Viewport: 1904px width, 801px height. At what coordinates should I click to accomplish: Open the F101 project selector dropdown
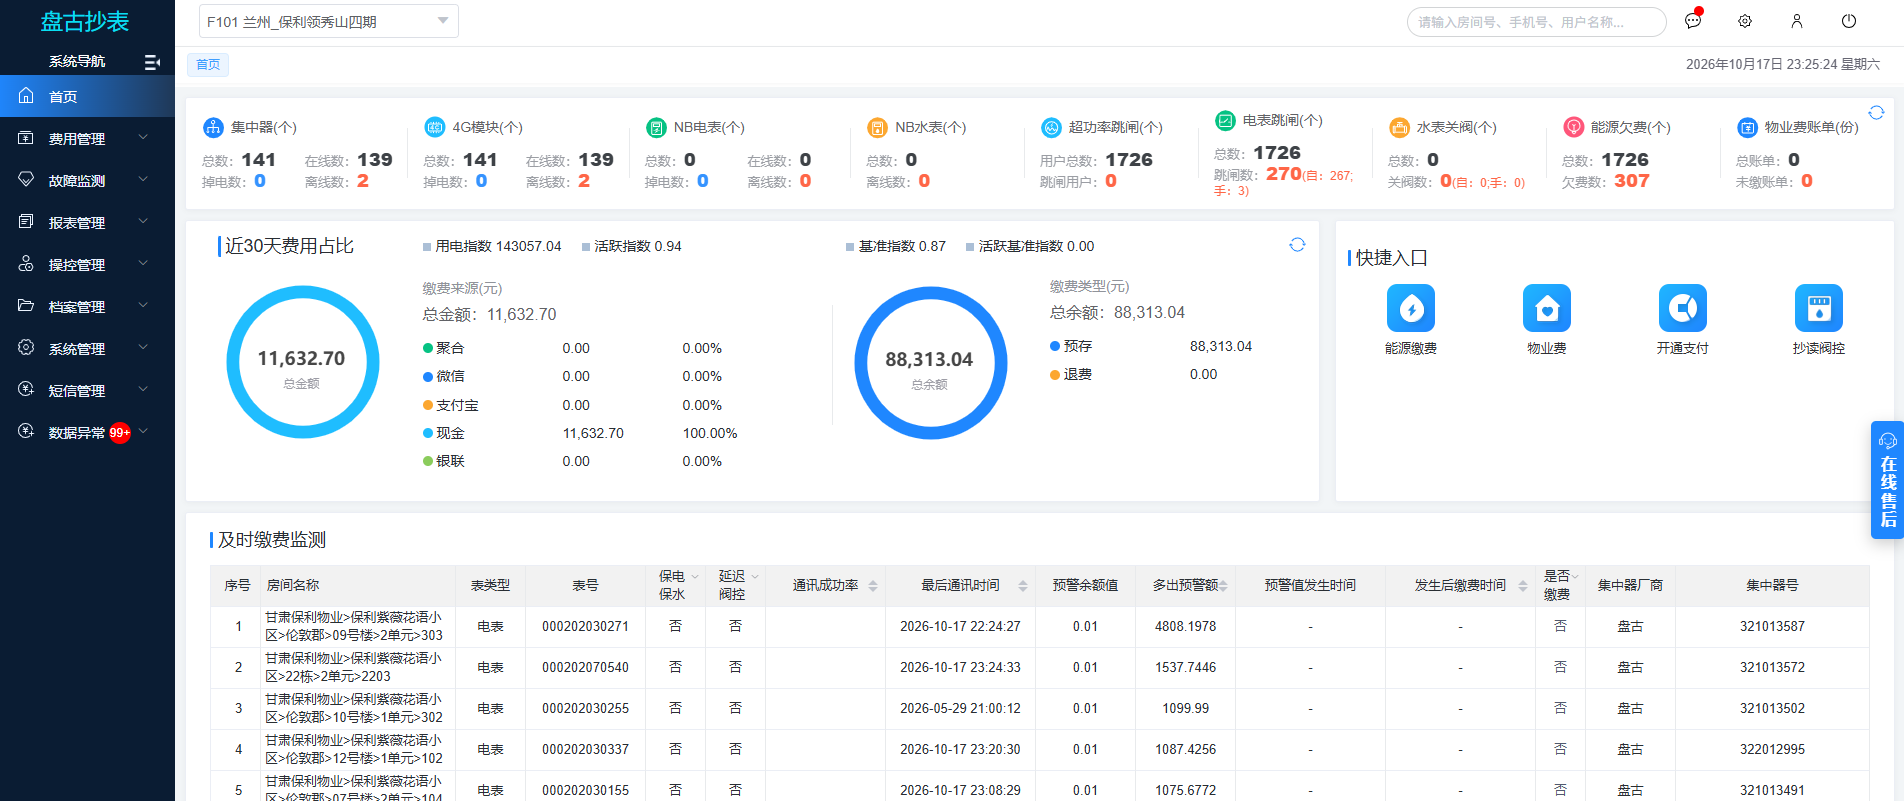coord(329,21)
